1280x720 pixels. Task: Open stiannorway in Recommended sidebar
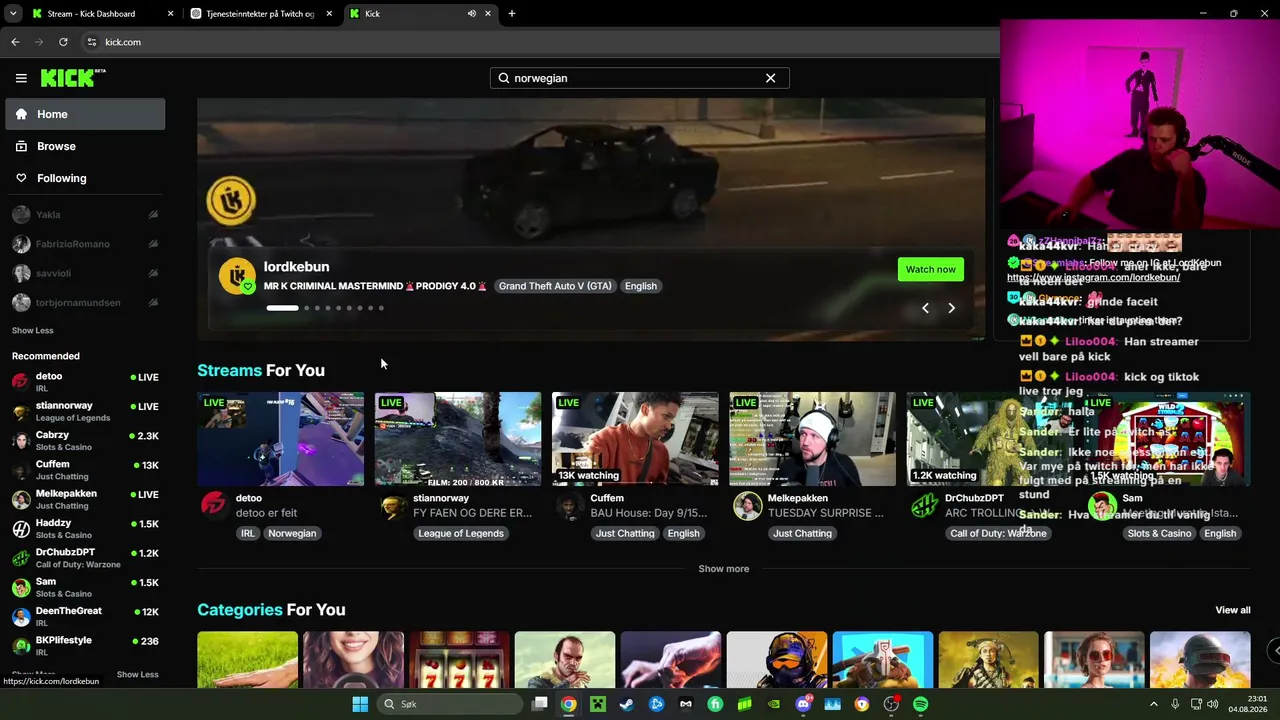[85, 411]
